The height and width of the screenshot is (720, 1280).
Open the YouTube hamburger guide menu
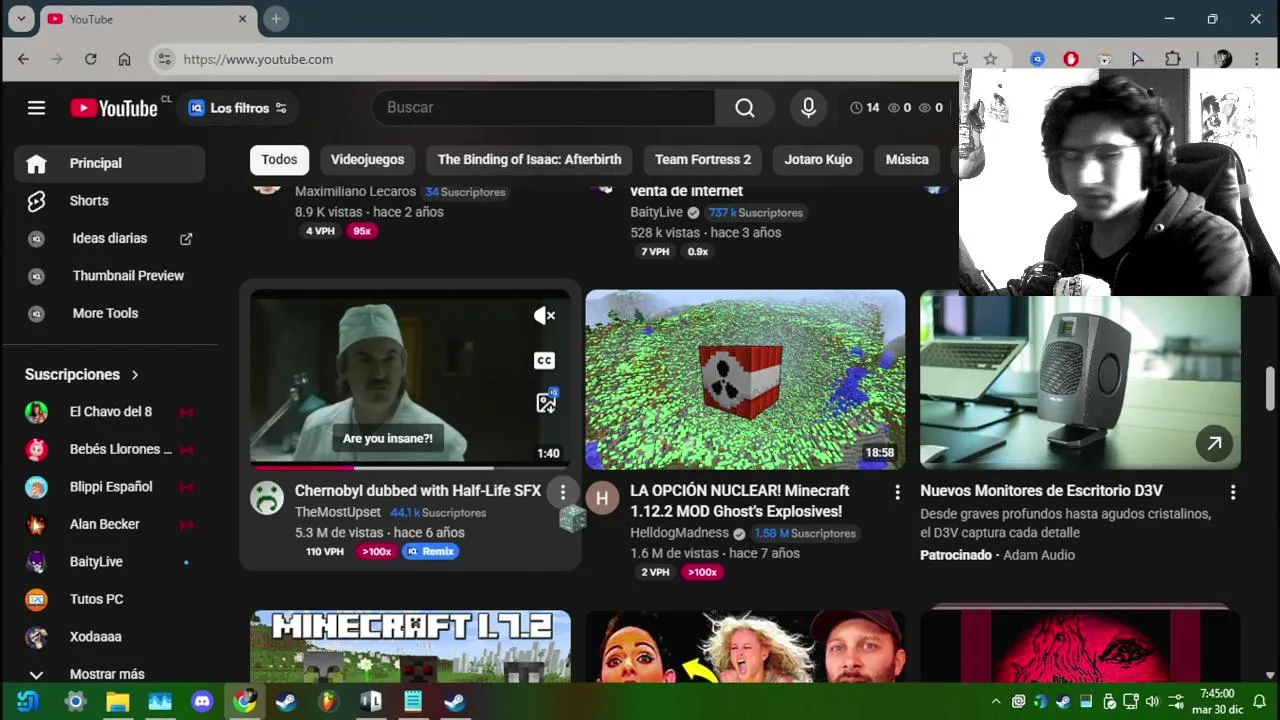coord(36,108)
